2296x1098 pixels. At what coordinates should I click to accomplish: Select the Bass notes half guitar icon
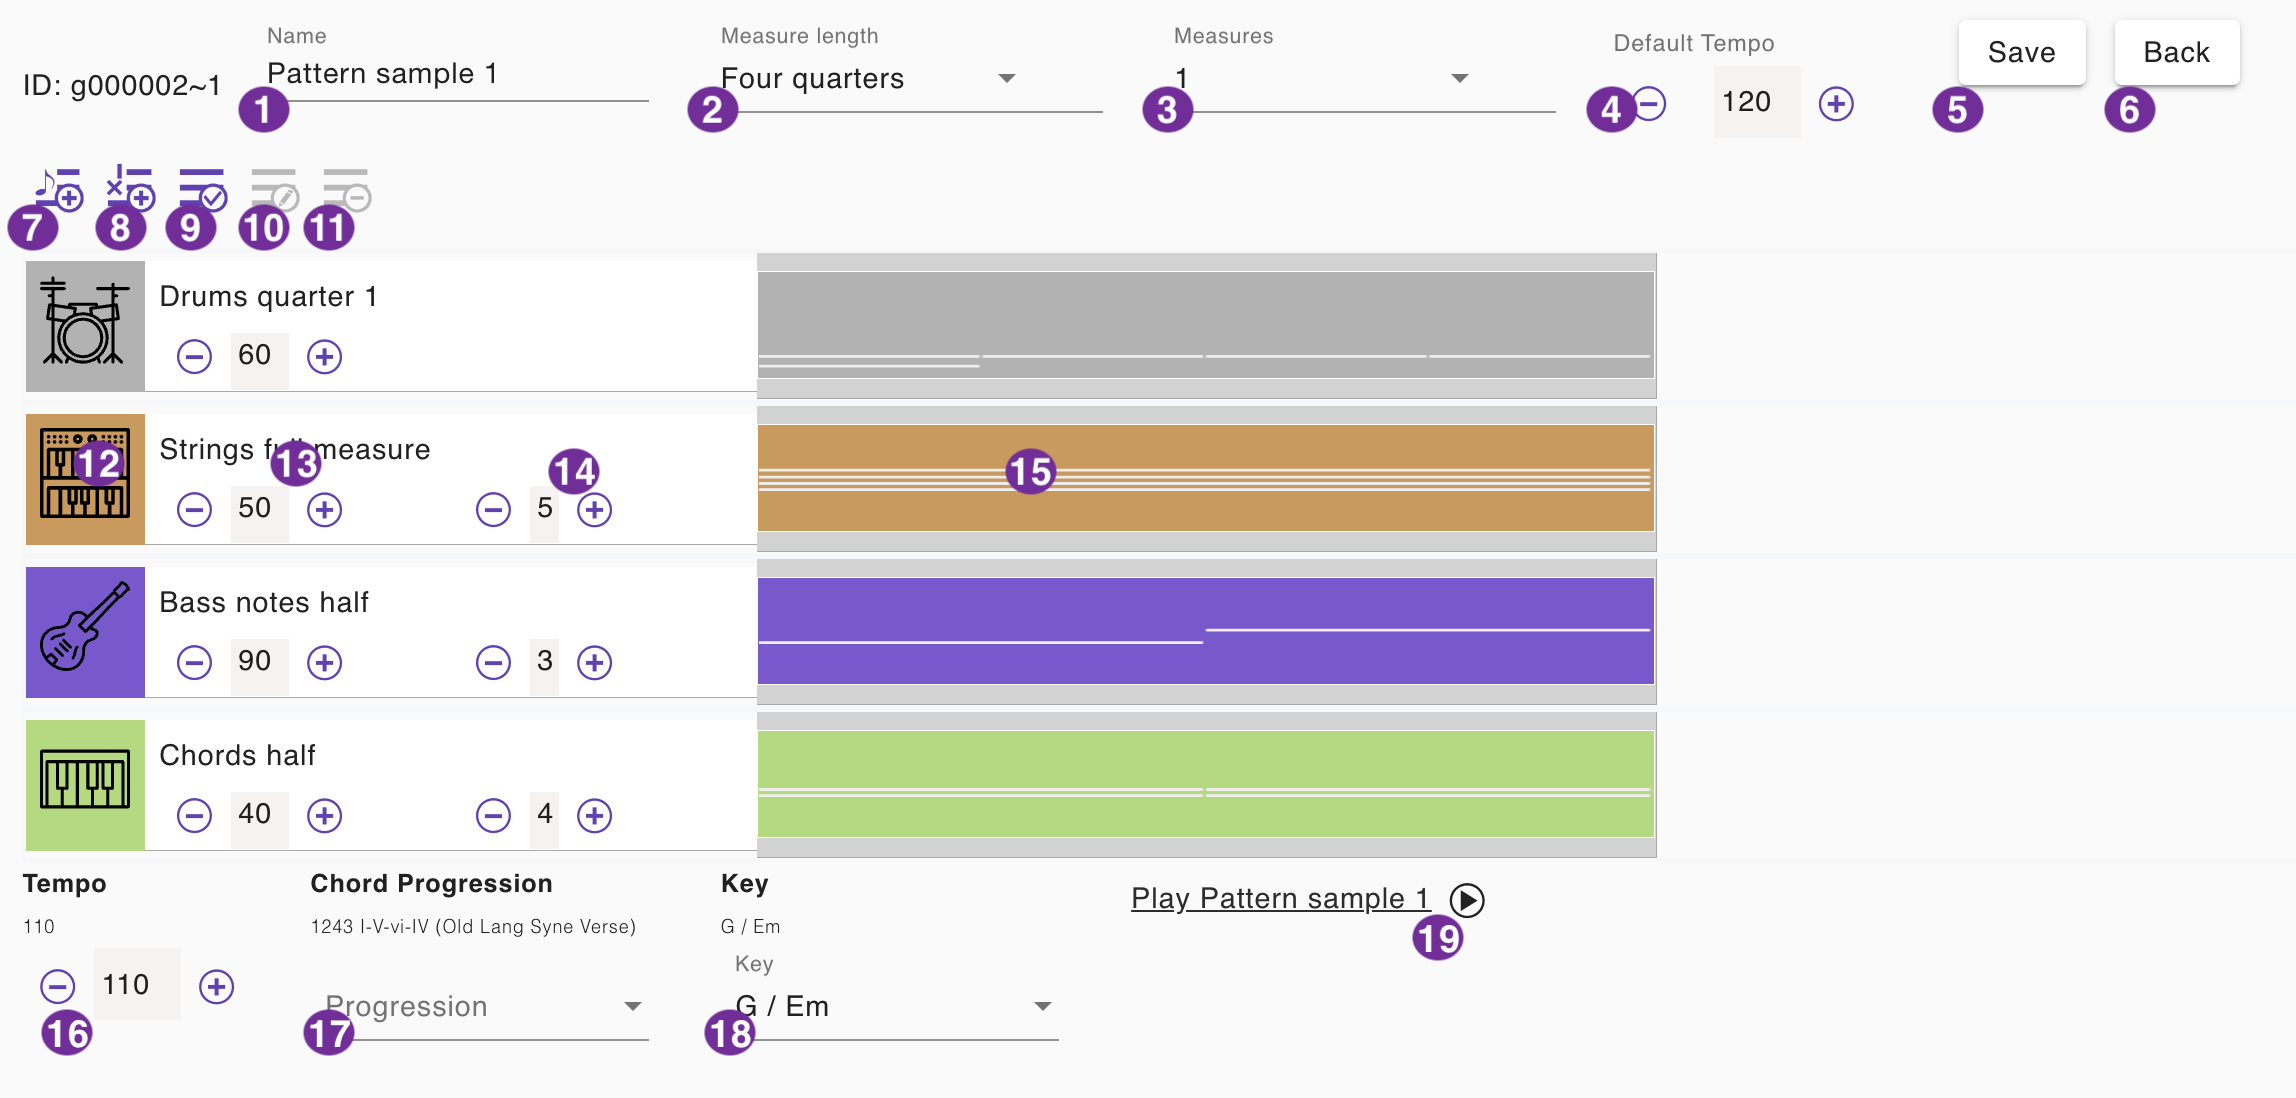85,632
